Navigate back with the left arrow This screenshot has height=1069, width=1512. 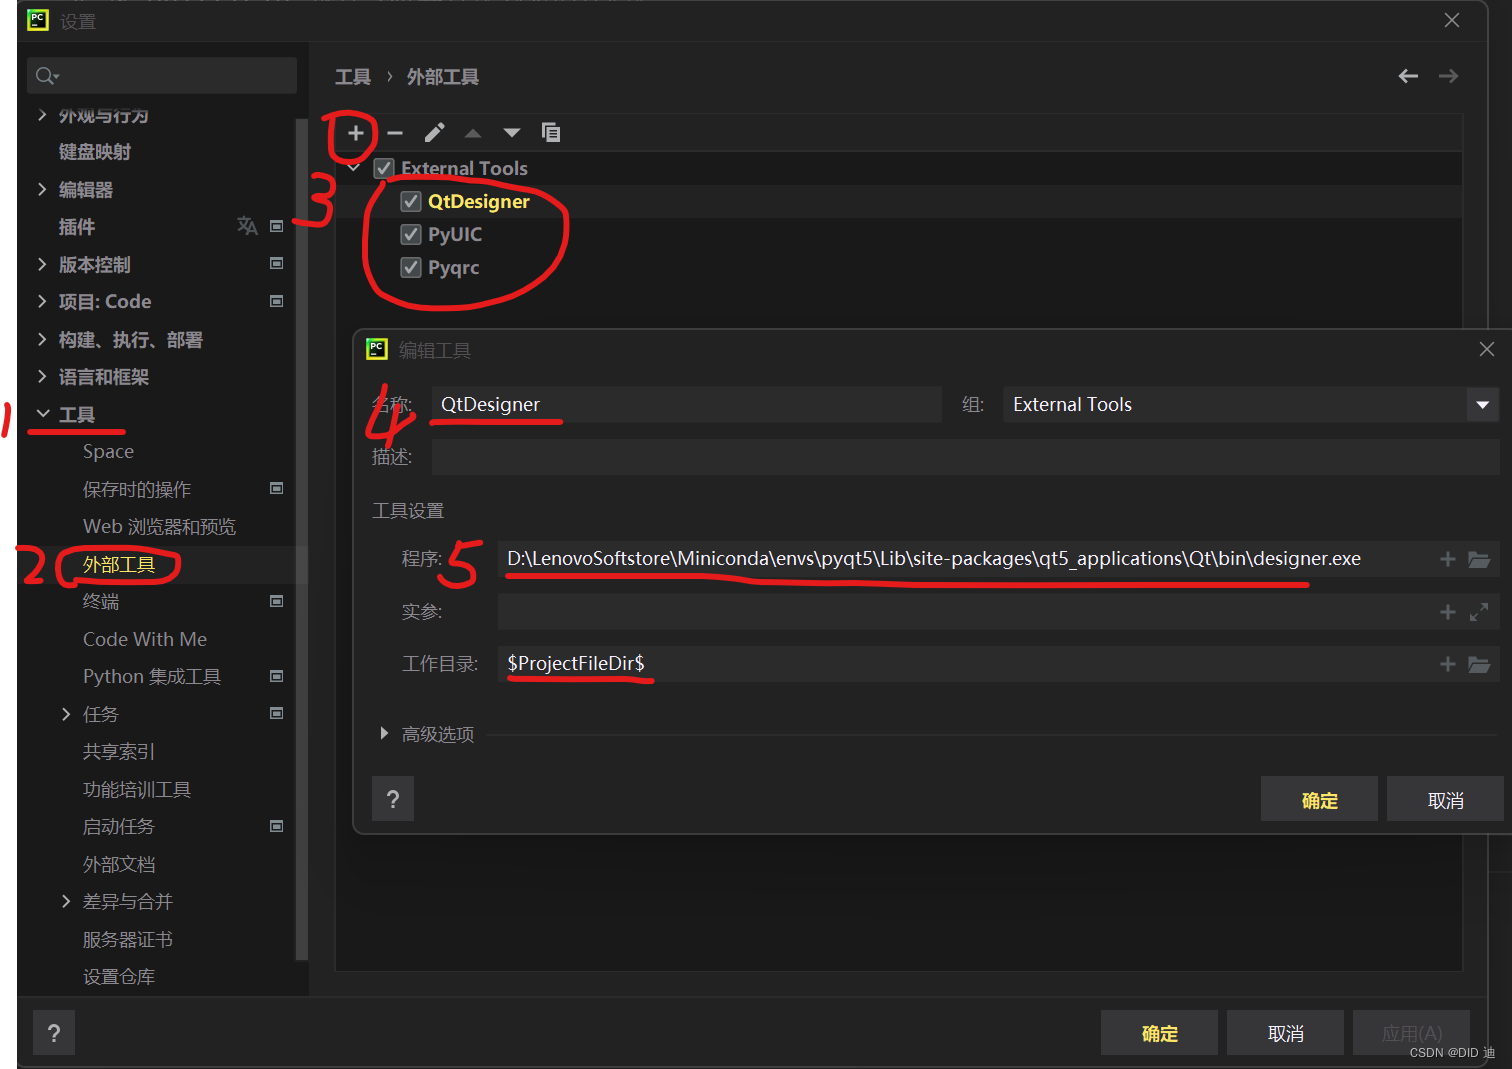pos(1408,76)
